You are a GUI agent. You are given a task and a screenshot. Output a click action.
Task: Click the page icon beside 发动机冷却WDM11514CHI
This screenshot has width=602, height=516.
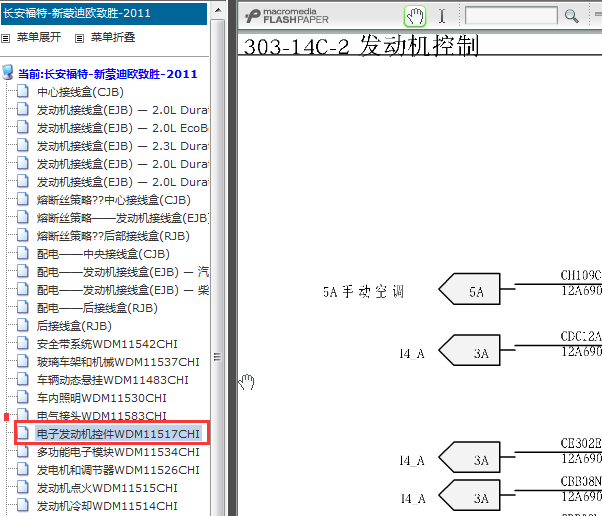(23, 506)
